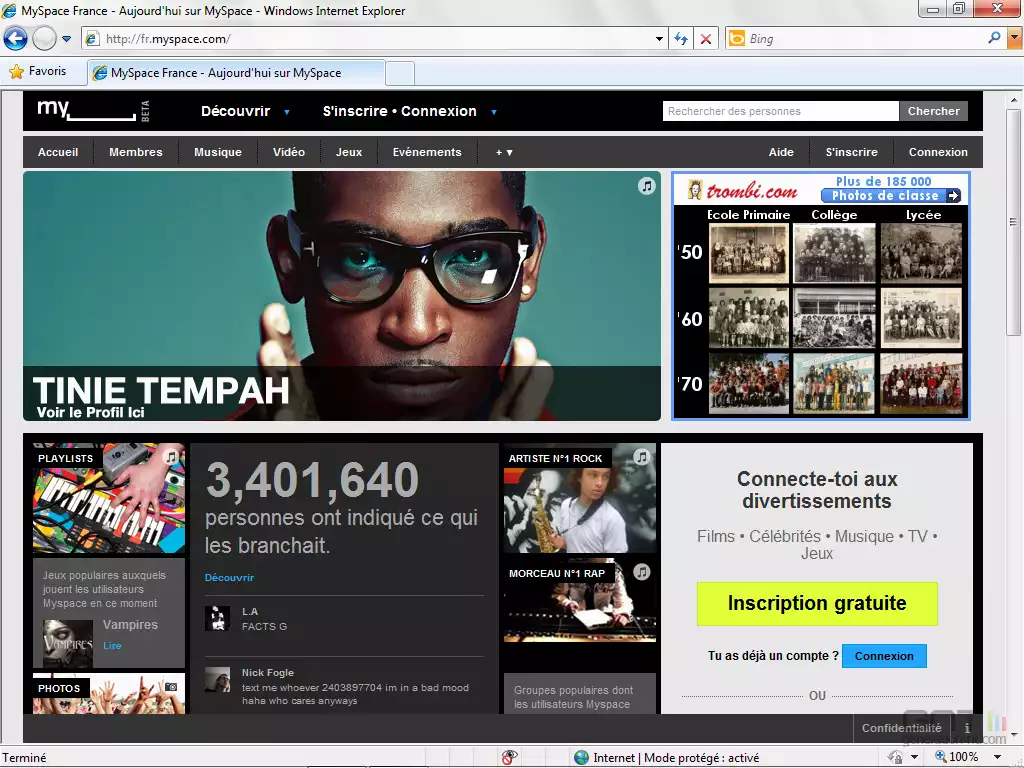The image size is (1024, 768).
Task: Click the Découvrir link under counter
Action: pyautogui.click(x=229, y=577)
